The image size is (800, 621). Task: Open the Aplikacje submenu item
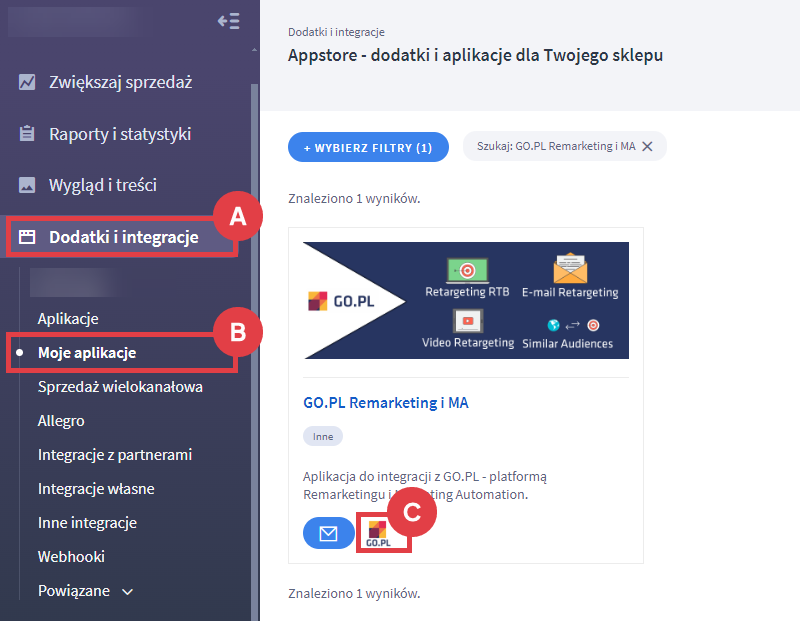pos(68,319)
